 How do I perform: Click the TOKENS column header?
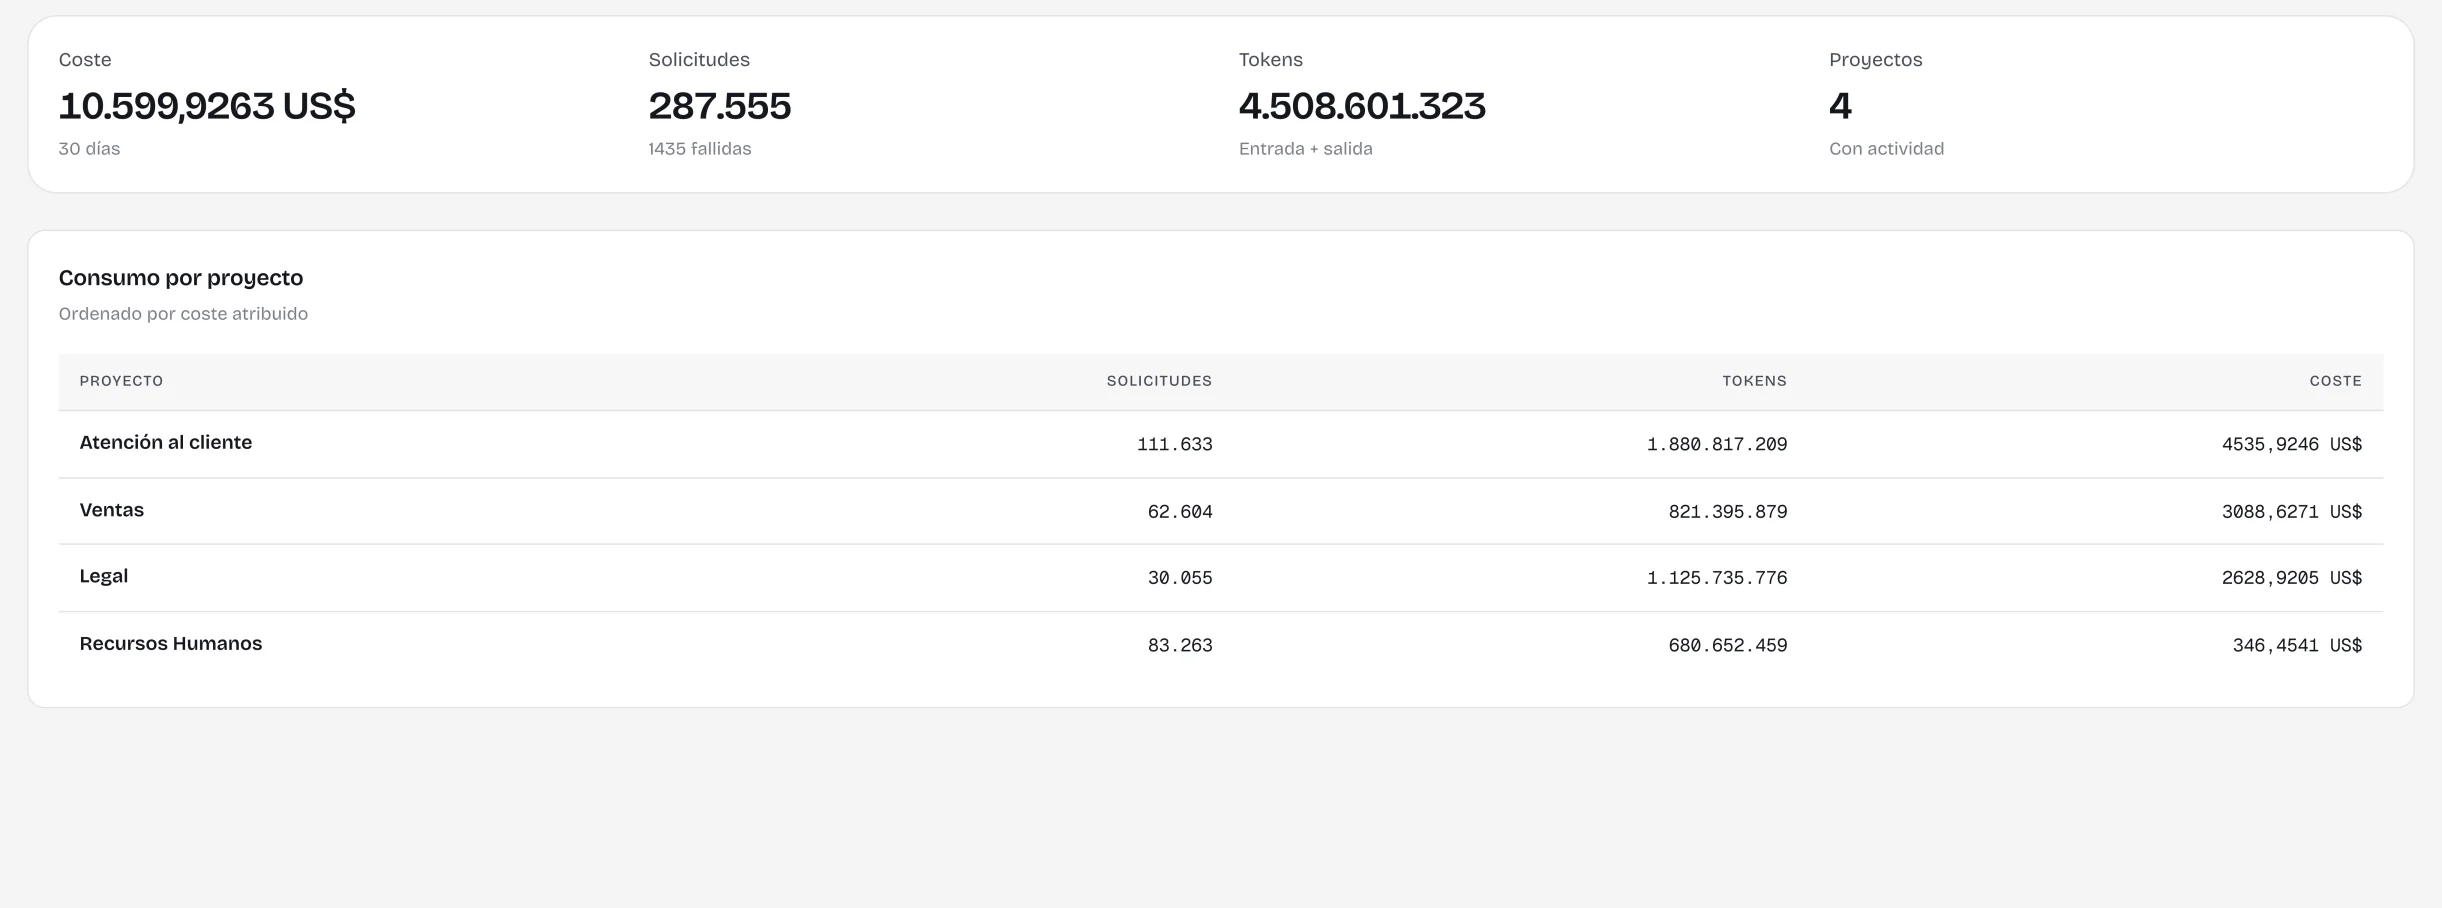1754,381
